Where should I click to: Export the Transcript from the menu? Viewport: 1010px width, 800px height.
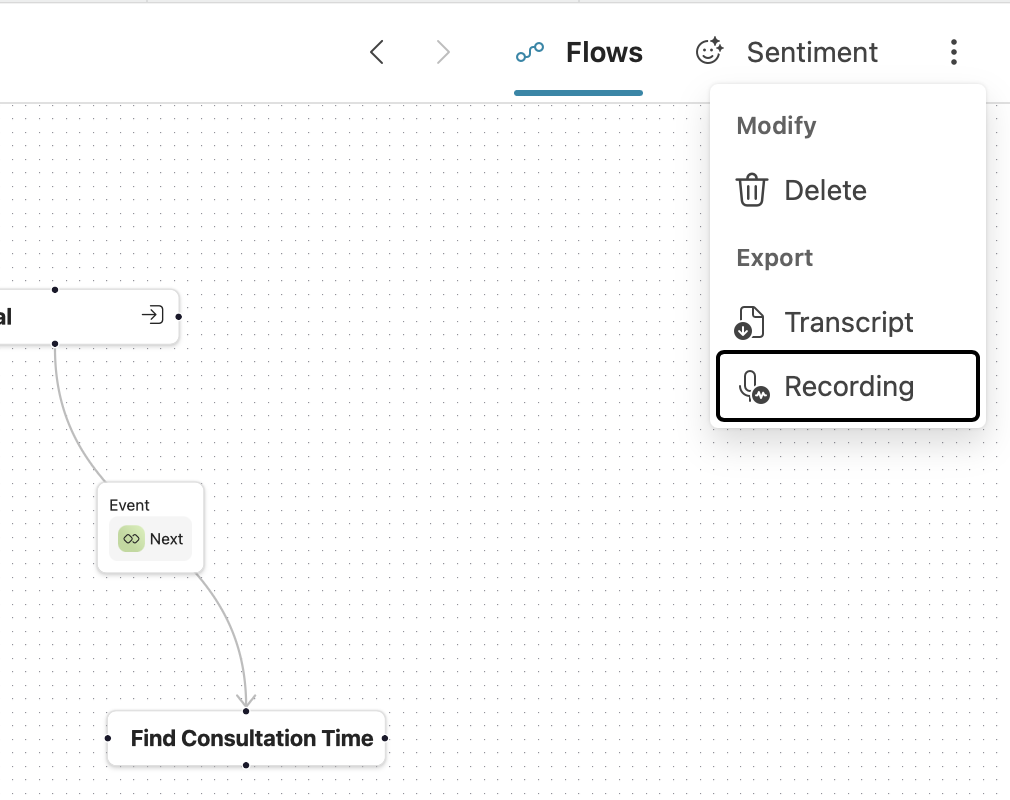tap(848, 323)
